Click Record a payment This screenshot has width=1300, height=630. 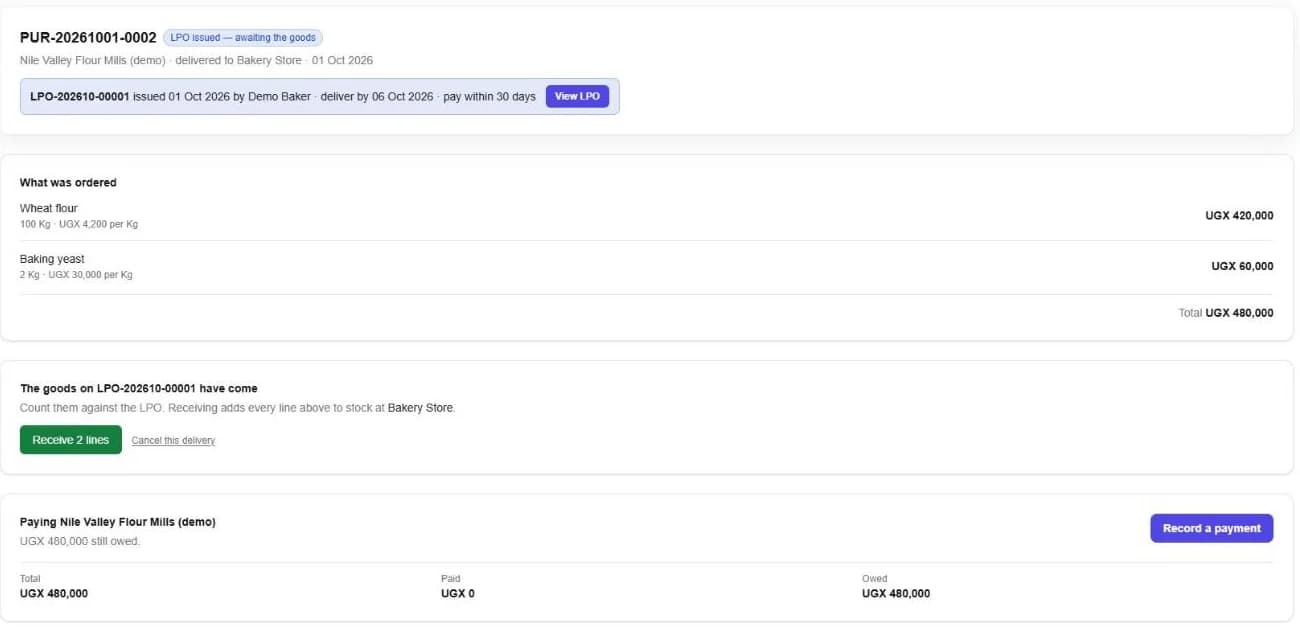1211,528
